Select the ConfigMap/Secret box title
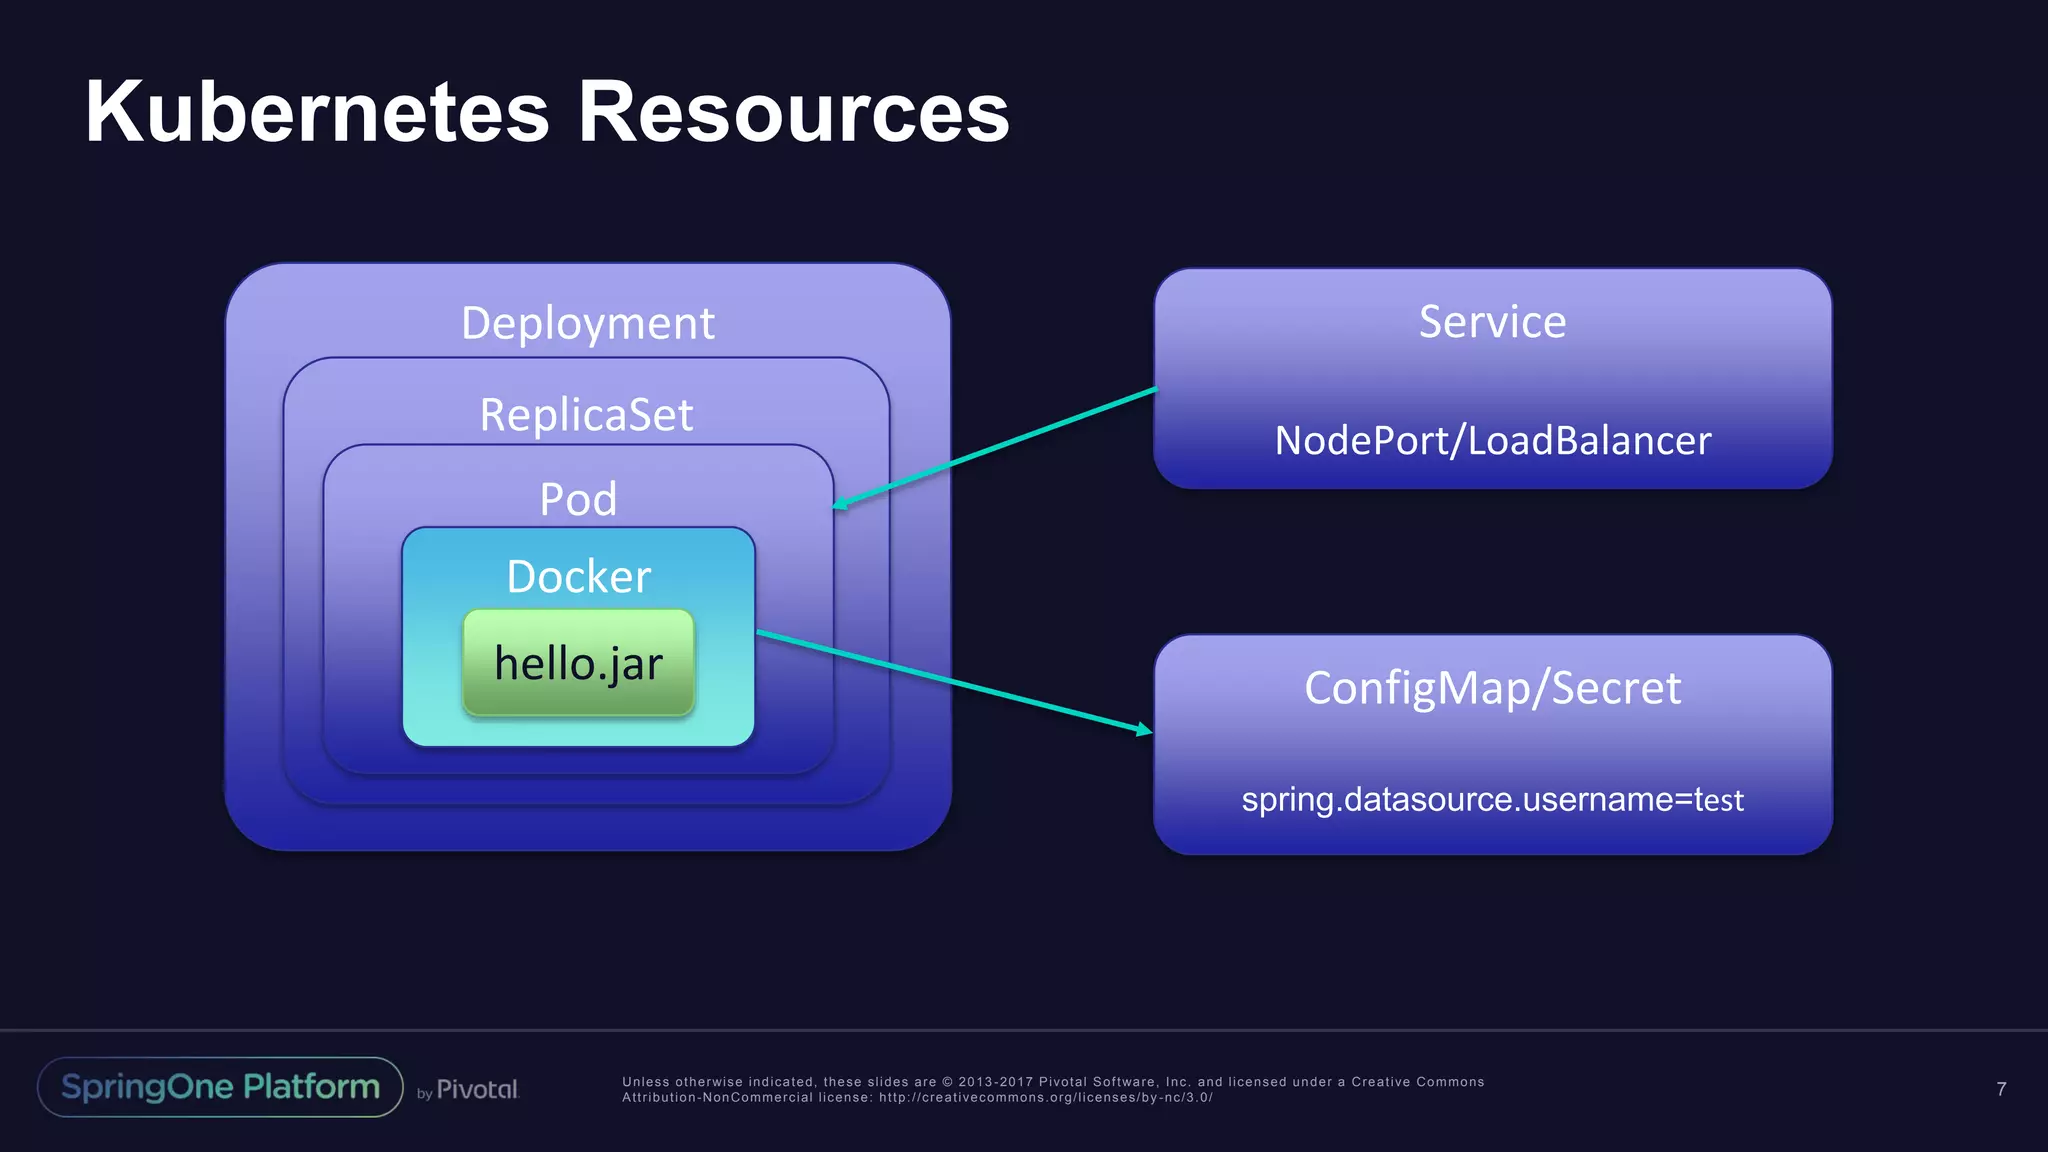 pyautogui.click(x=1492, y=688)
